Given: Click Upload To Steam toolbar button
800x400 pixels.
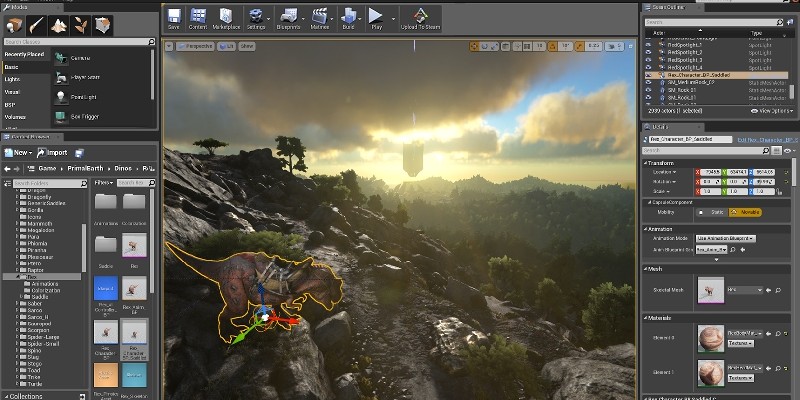Looking at the screenshot, I should 420,19.
